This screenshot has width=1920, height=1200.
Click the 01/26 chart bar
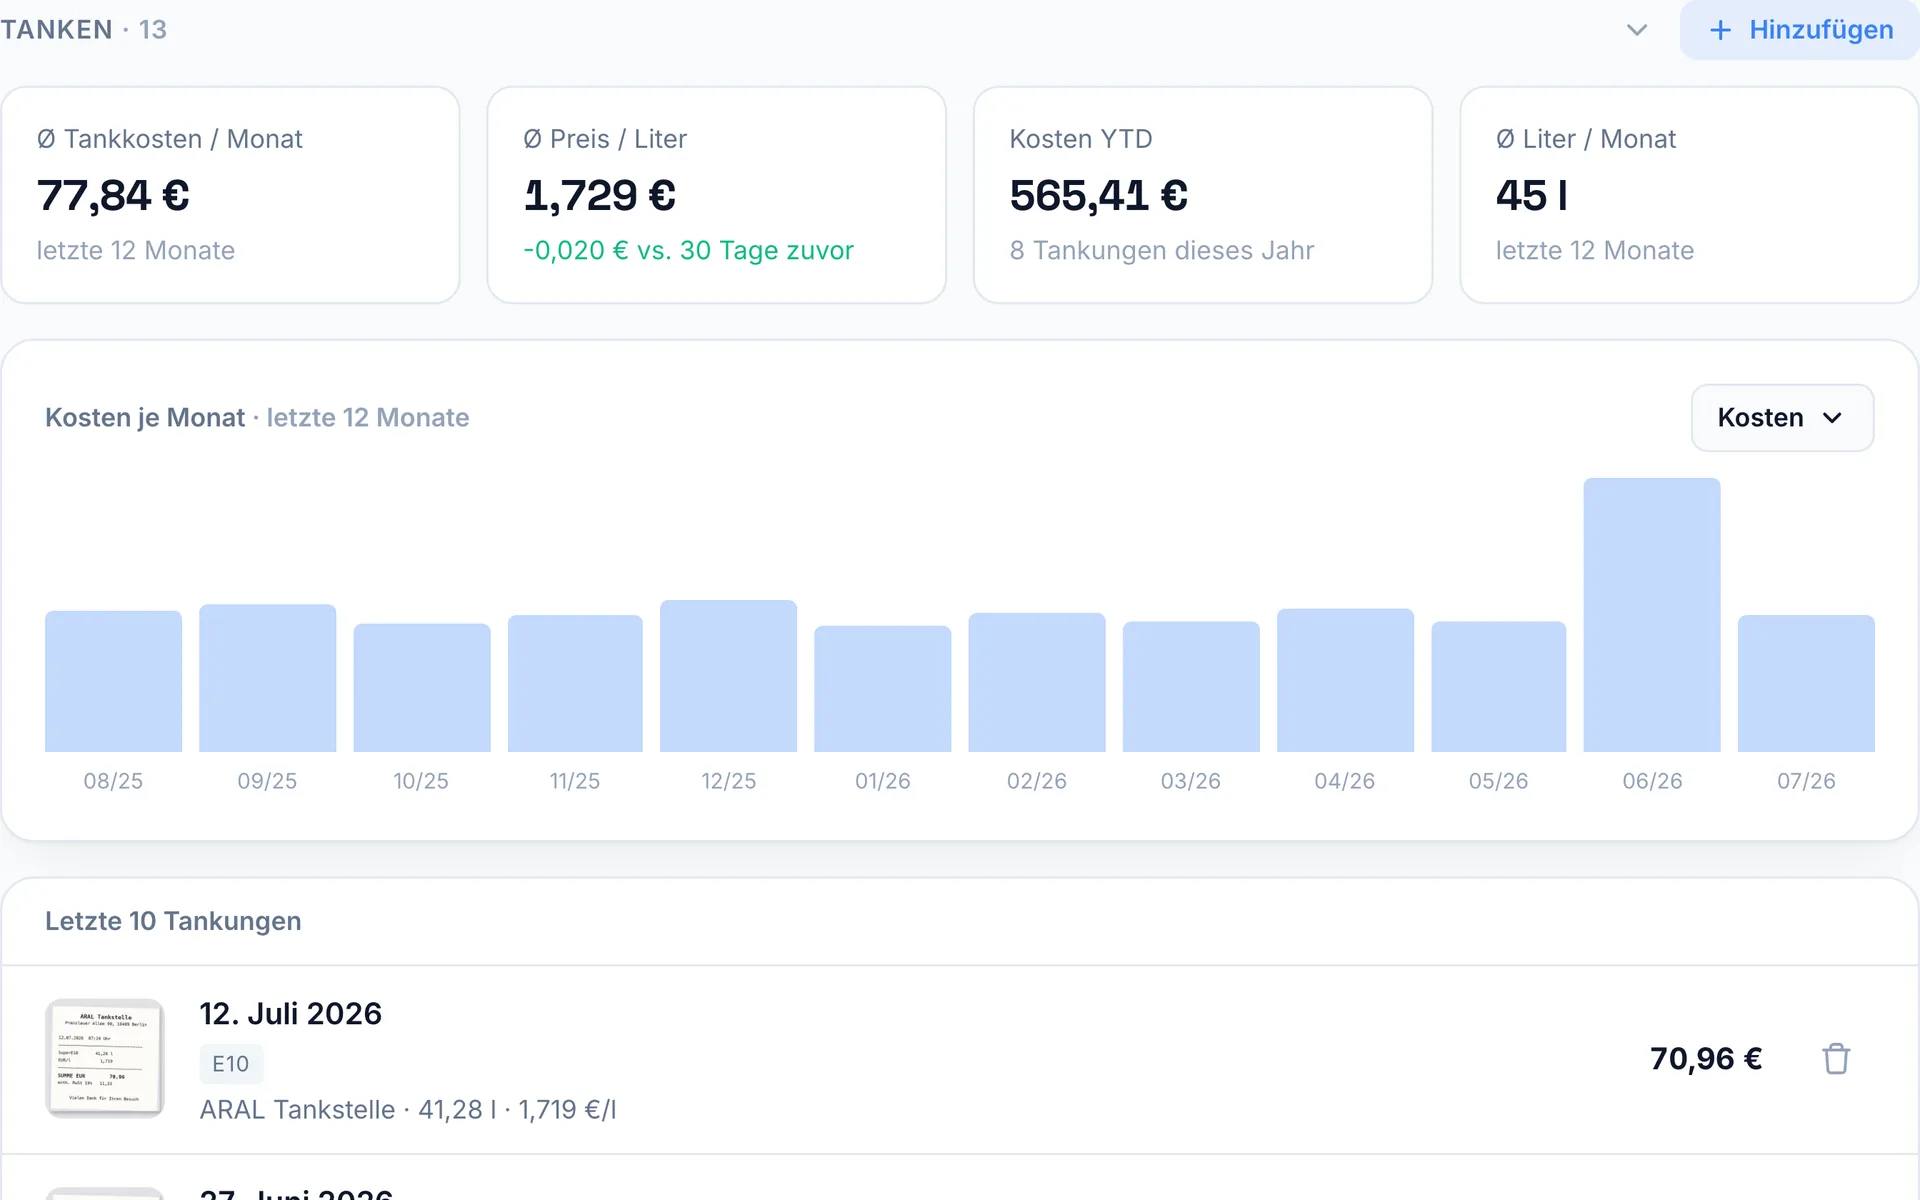[882, 689]
